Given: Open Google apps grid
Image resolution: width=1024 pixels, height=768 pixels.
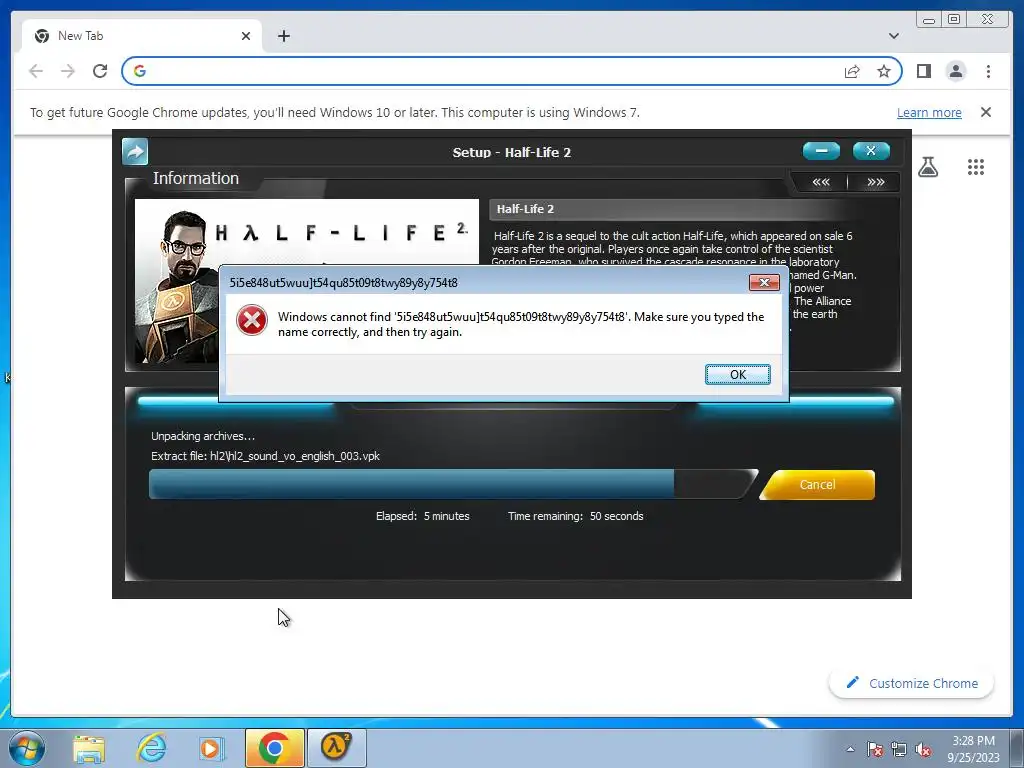Looking at the screenshot, I should coord(975,167).
